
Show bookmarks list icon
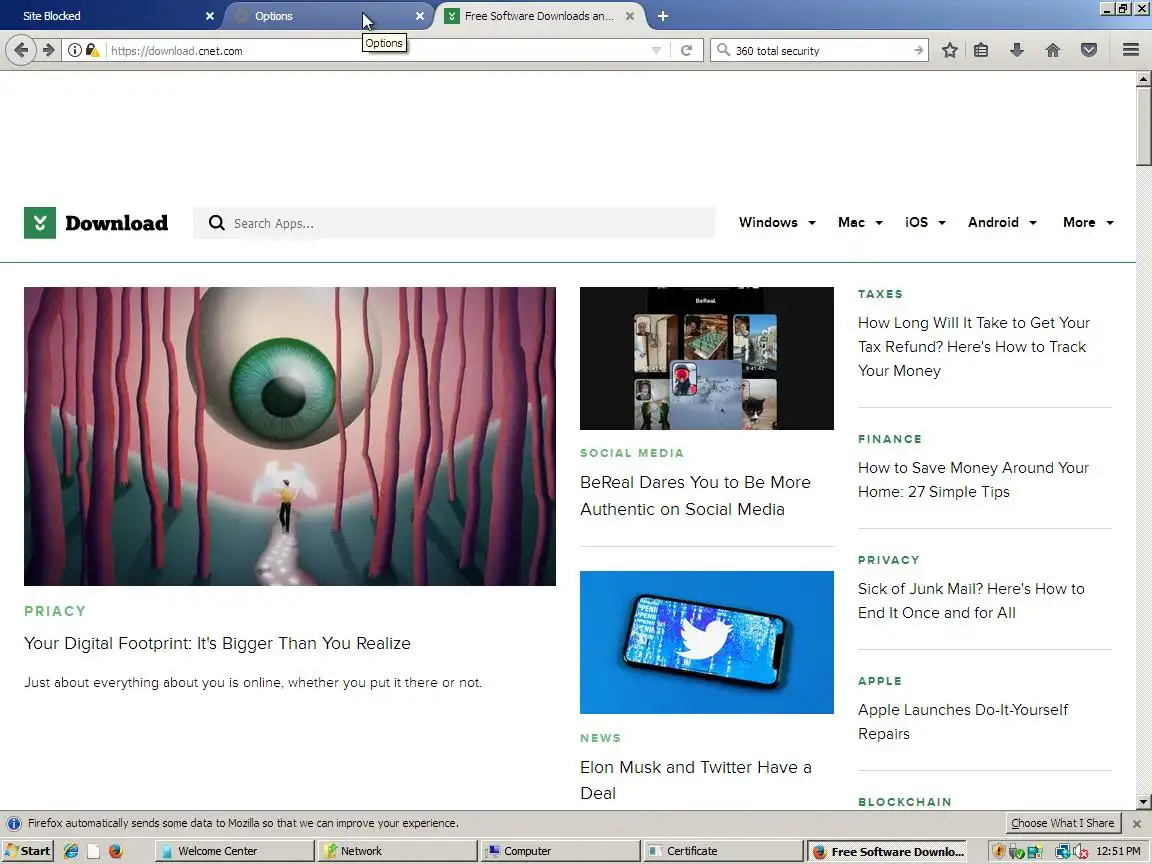tap(981, 50)
